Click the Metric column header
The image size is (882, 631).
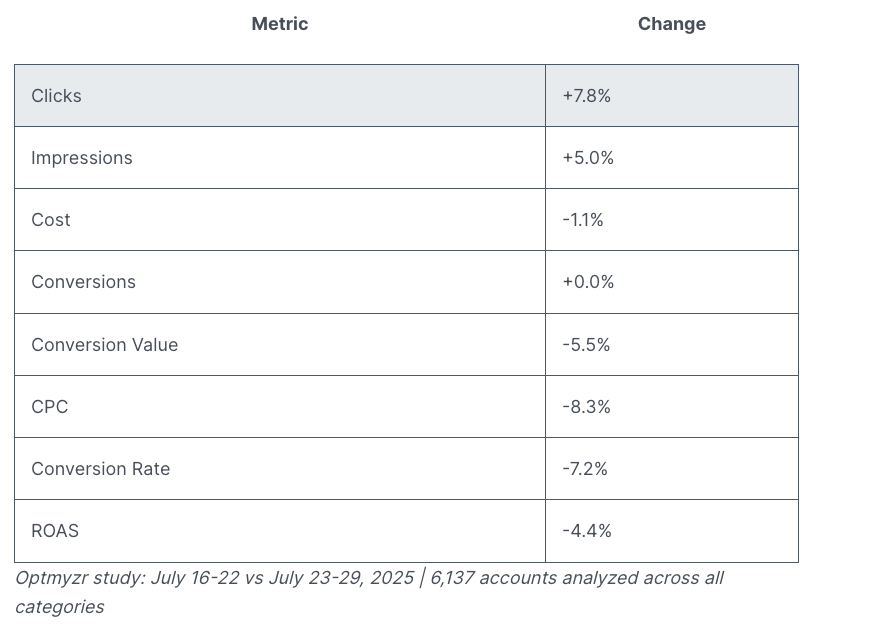(280, 24)
